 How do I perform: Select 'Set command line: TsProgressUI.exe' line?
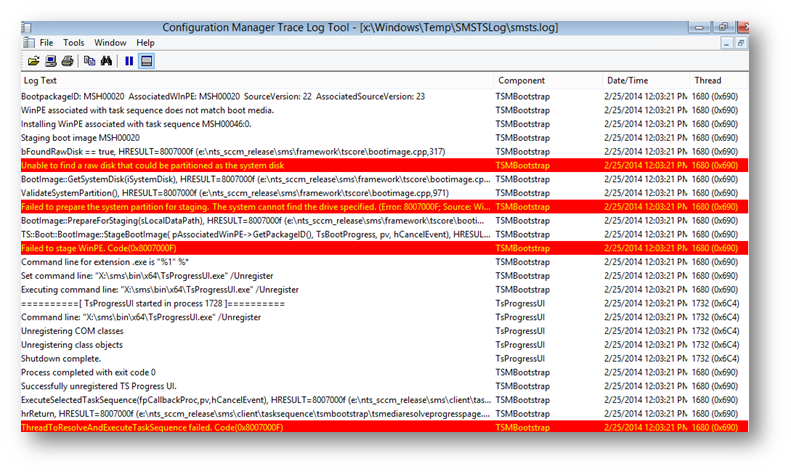tap(385, 276)
